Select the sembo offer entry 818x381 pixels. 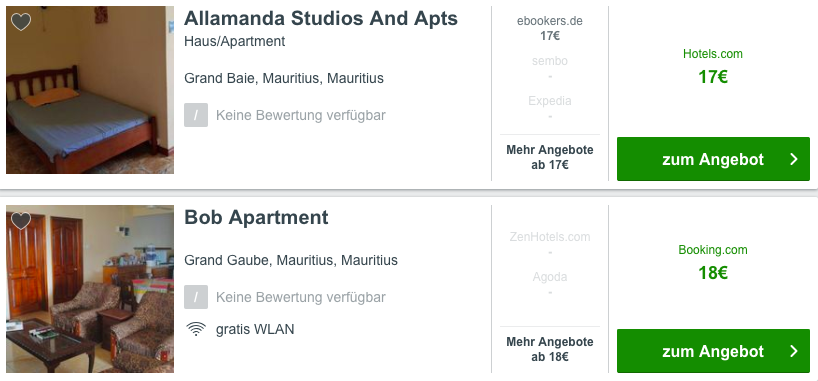pos(550,68)
